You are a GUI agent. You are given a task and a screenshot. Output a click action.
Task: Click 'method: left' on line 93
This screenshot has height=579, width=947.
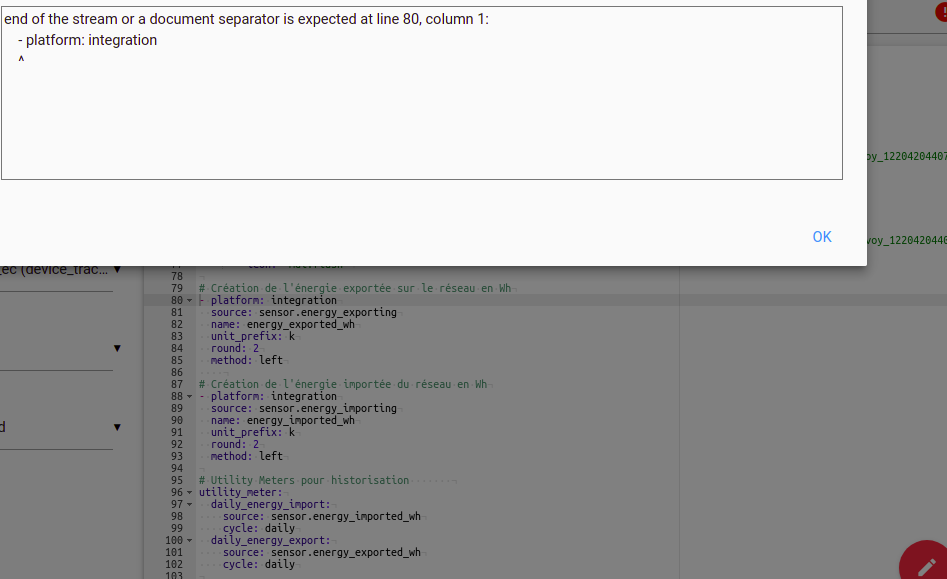247,456
